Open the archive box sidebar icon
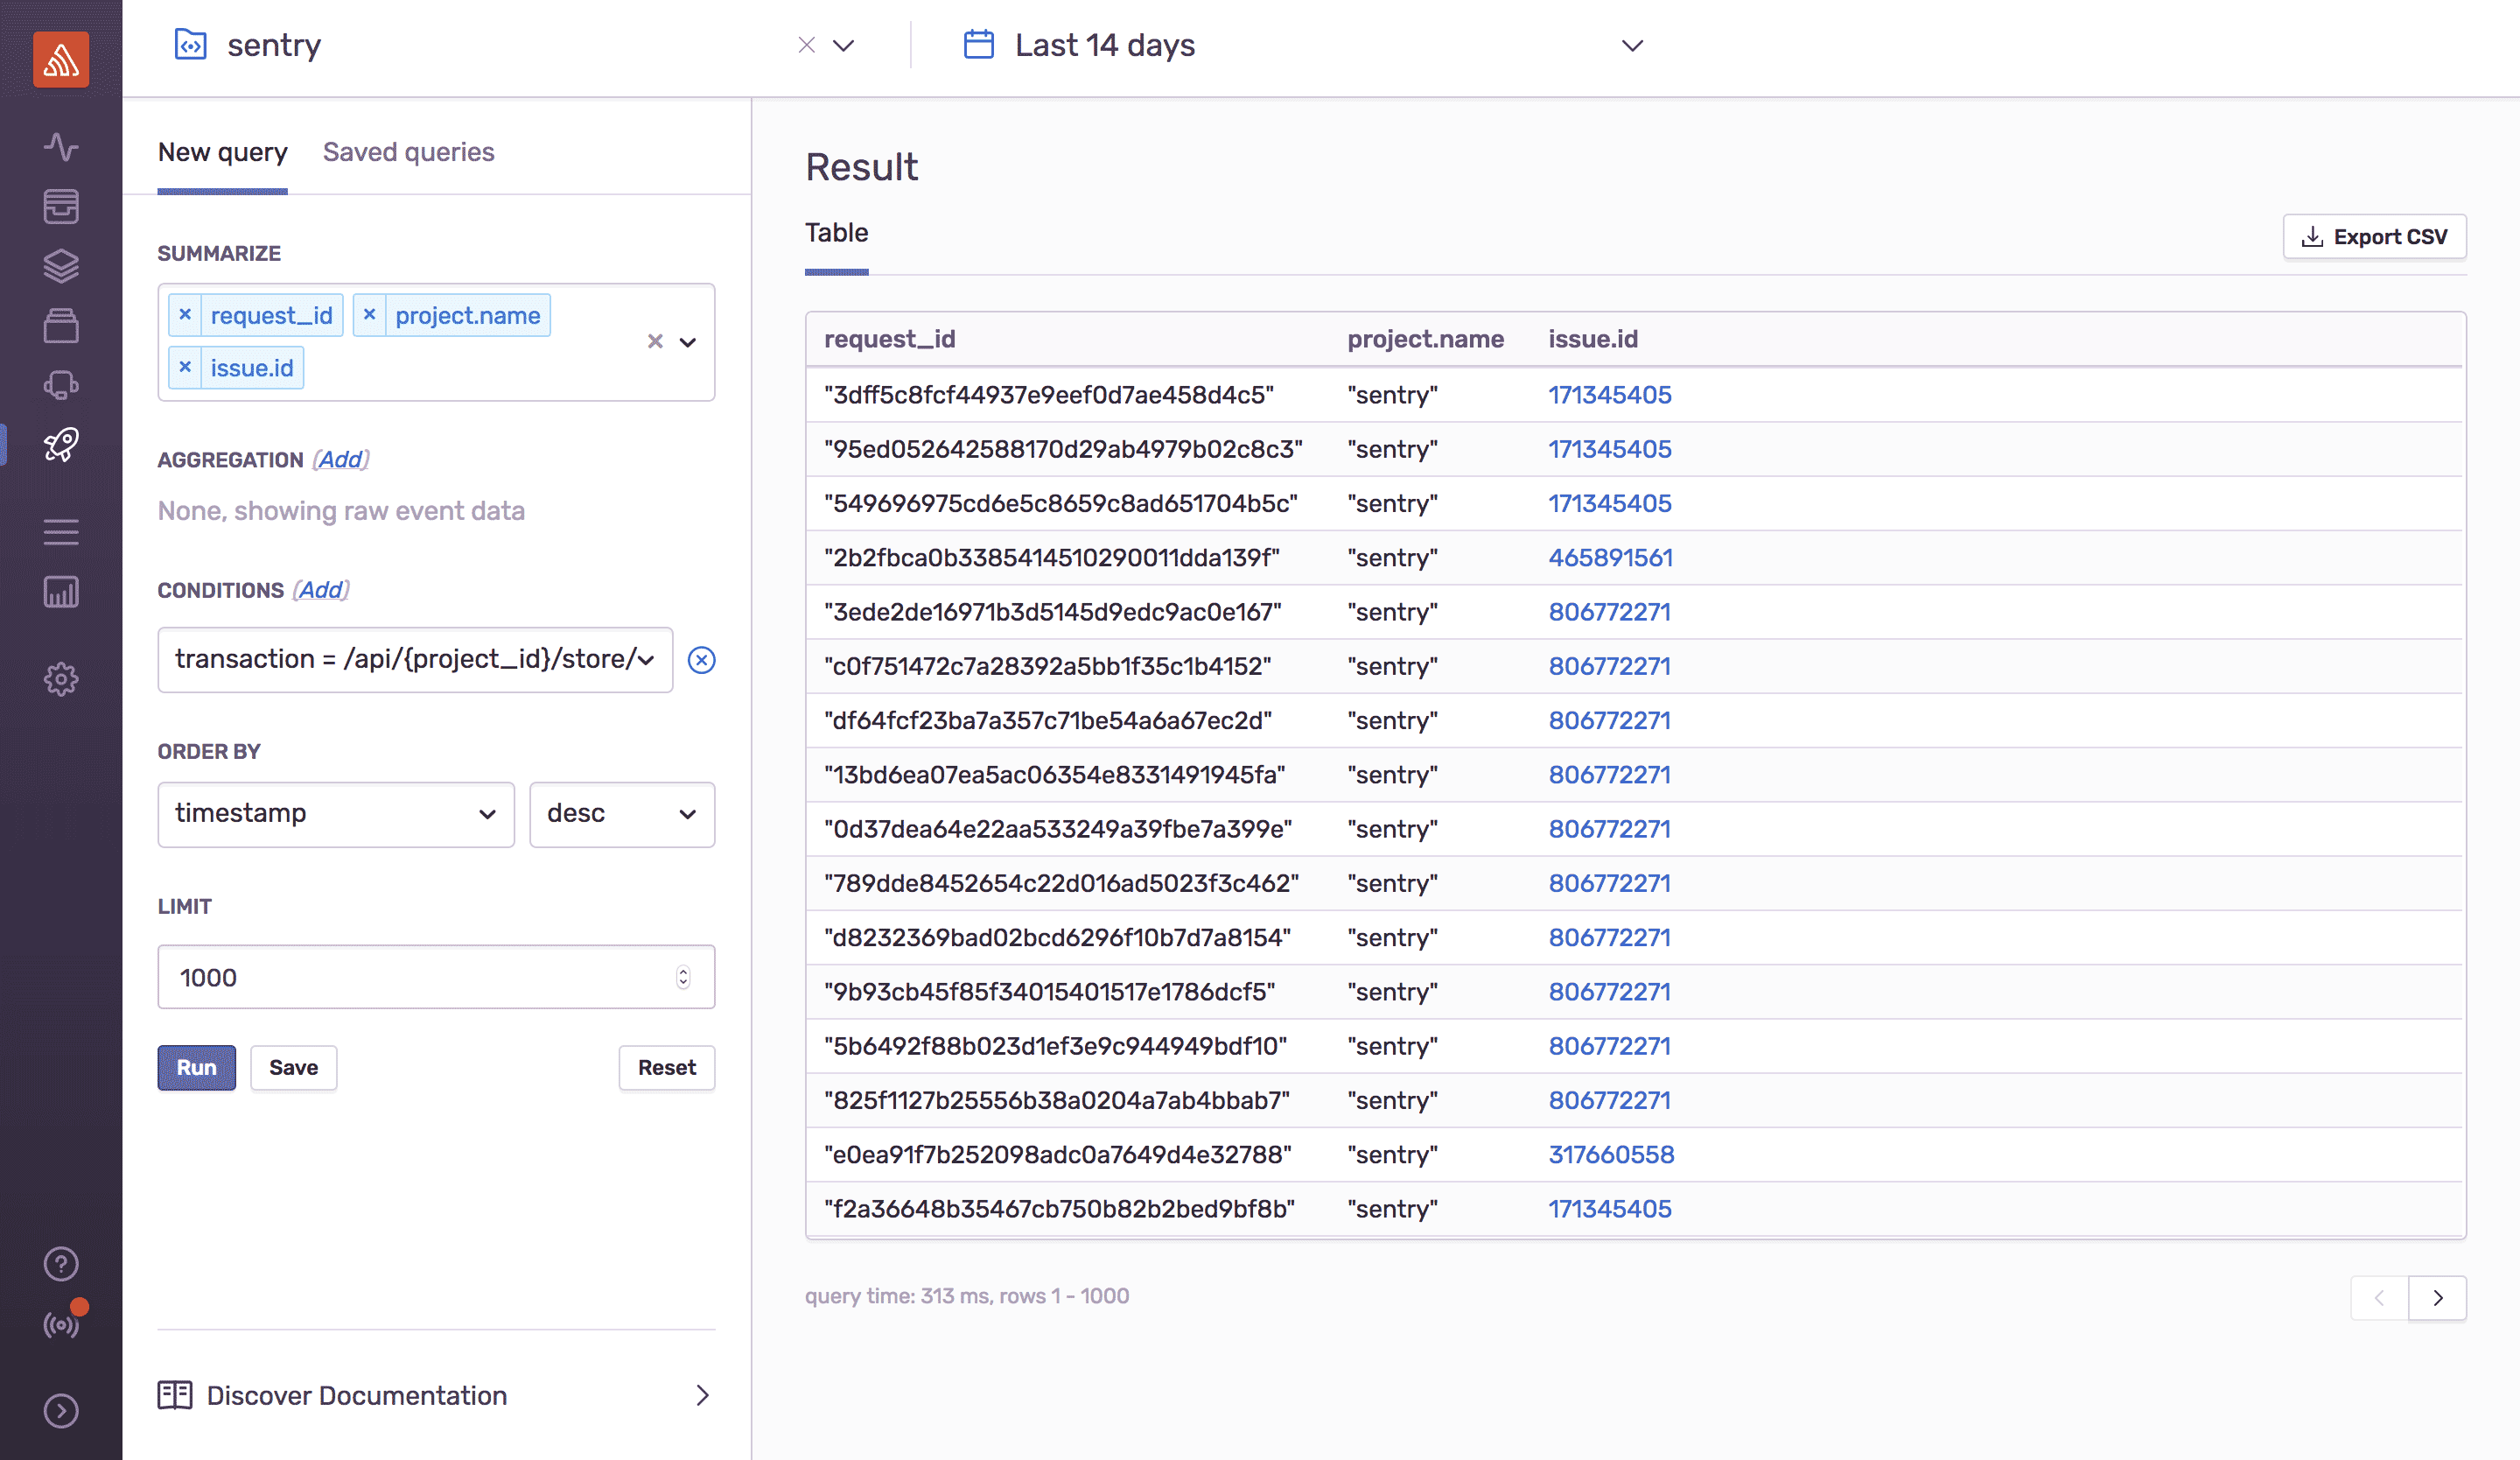The width and height of the screenshot is (2520, 1460). coord(60,325)
